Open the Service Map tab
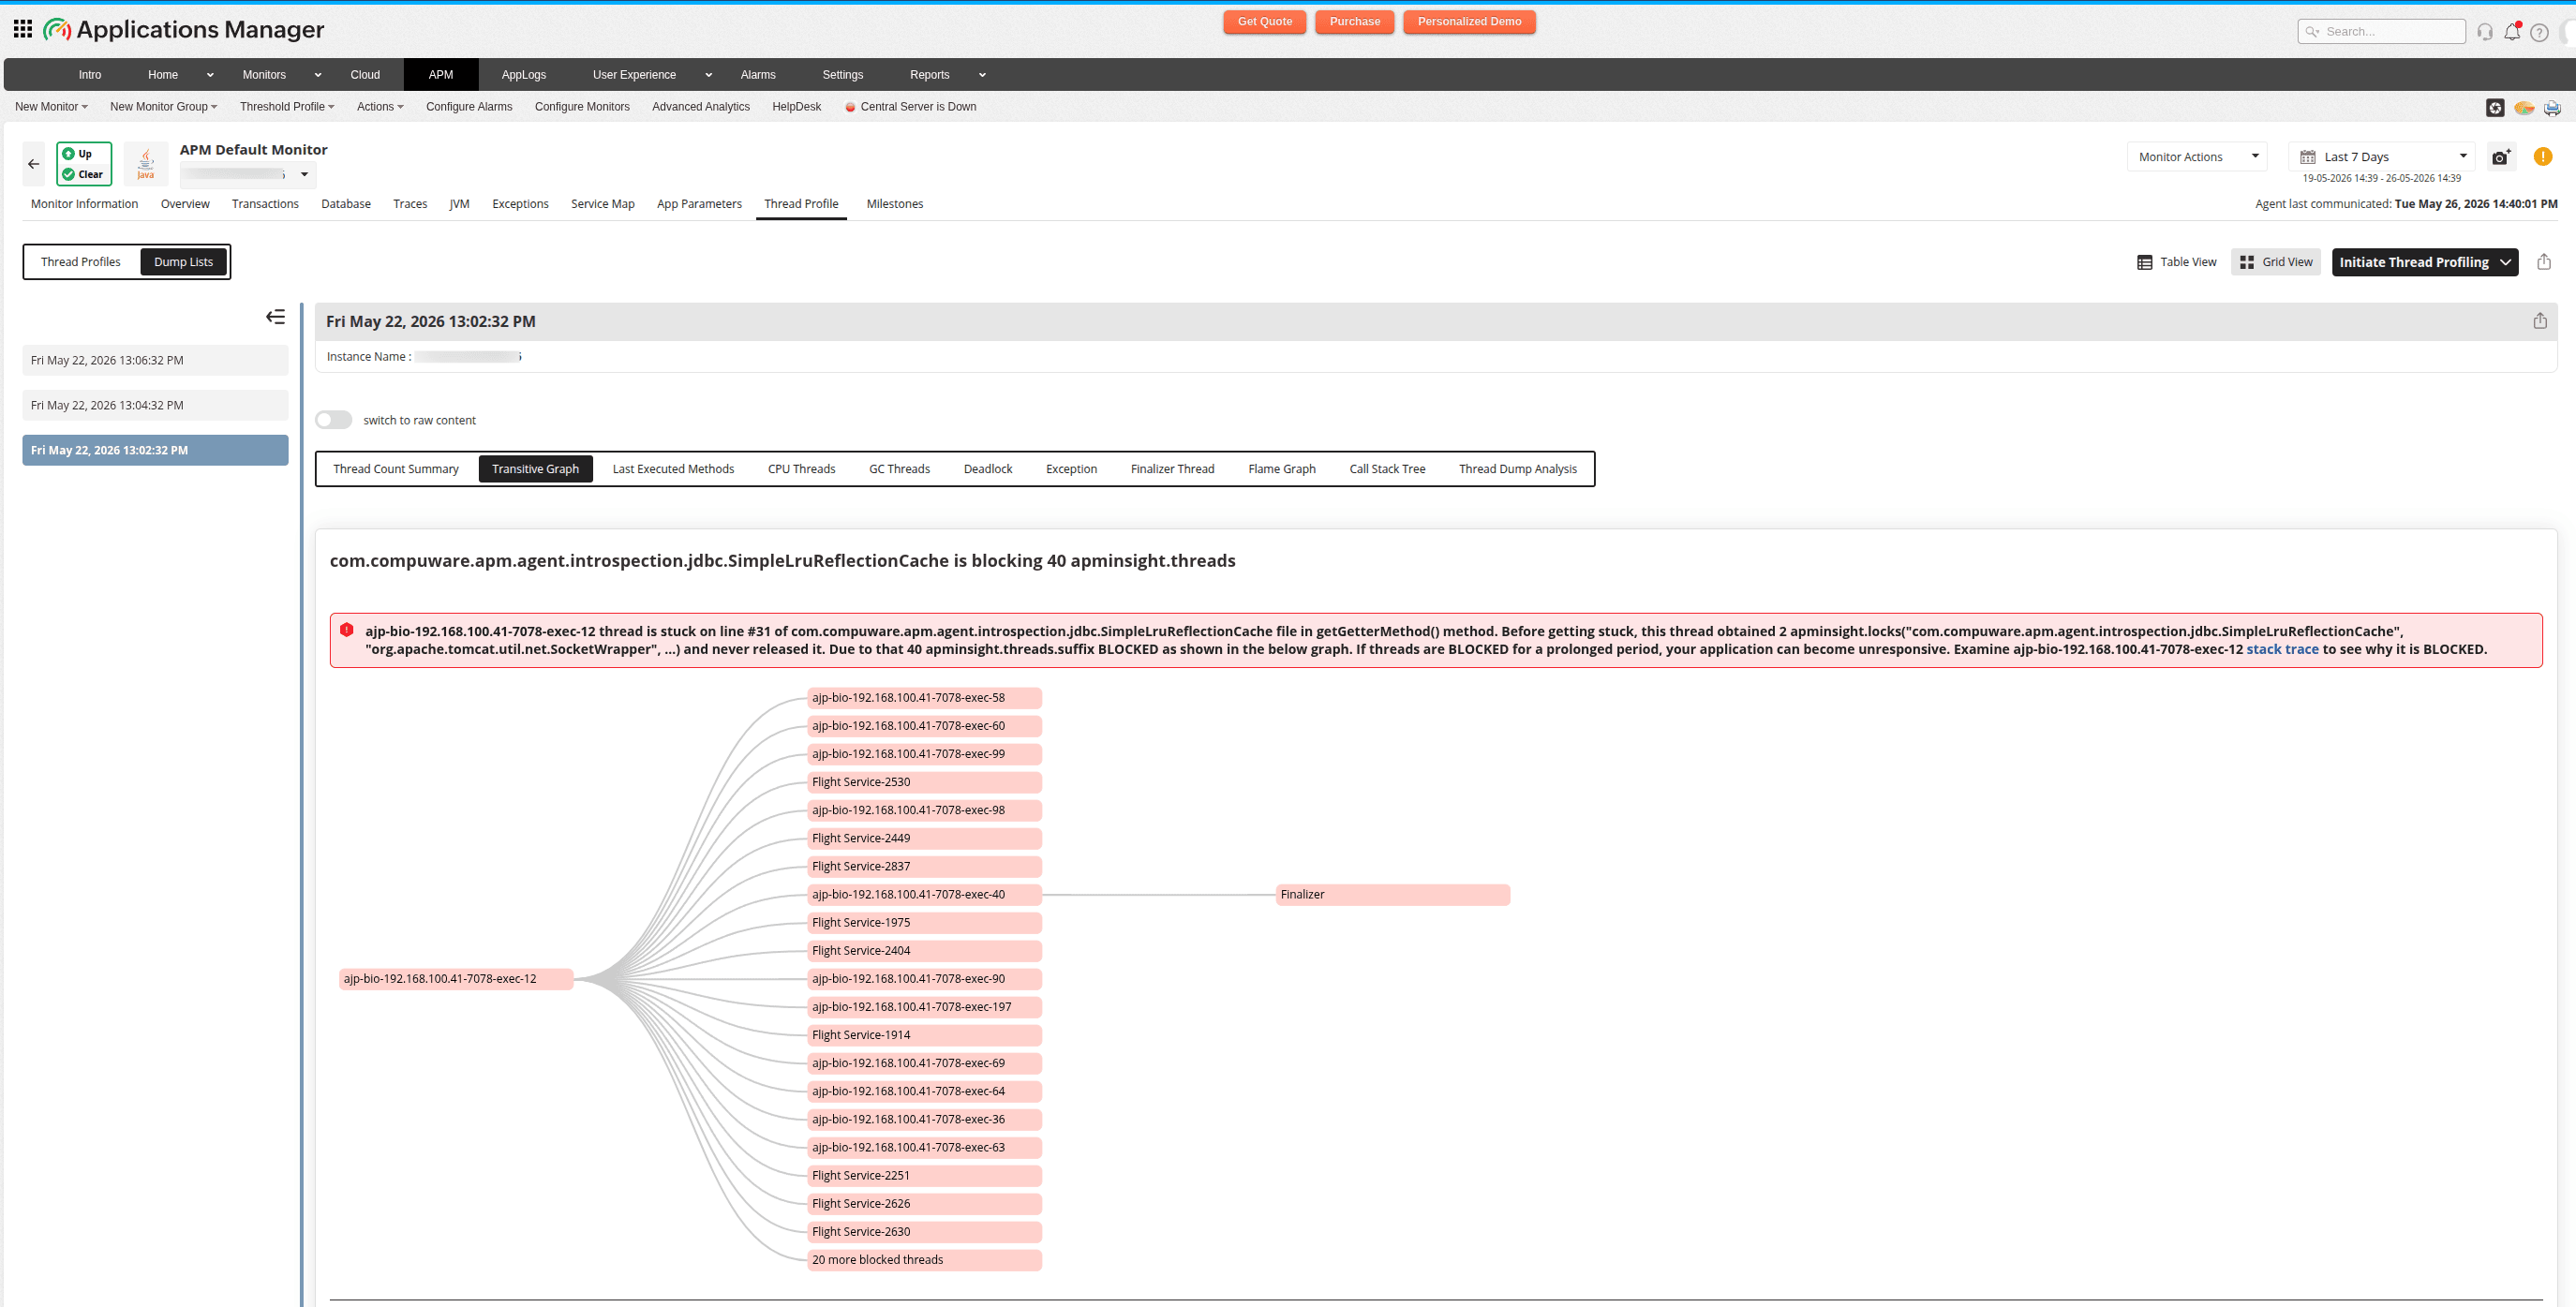This screenshot has height=1307, width=2576. tap(603, 204)
